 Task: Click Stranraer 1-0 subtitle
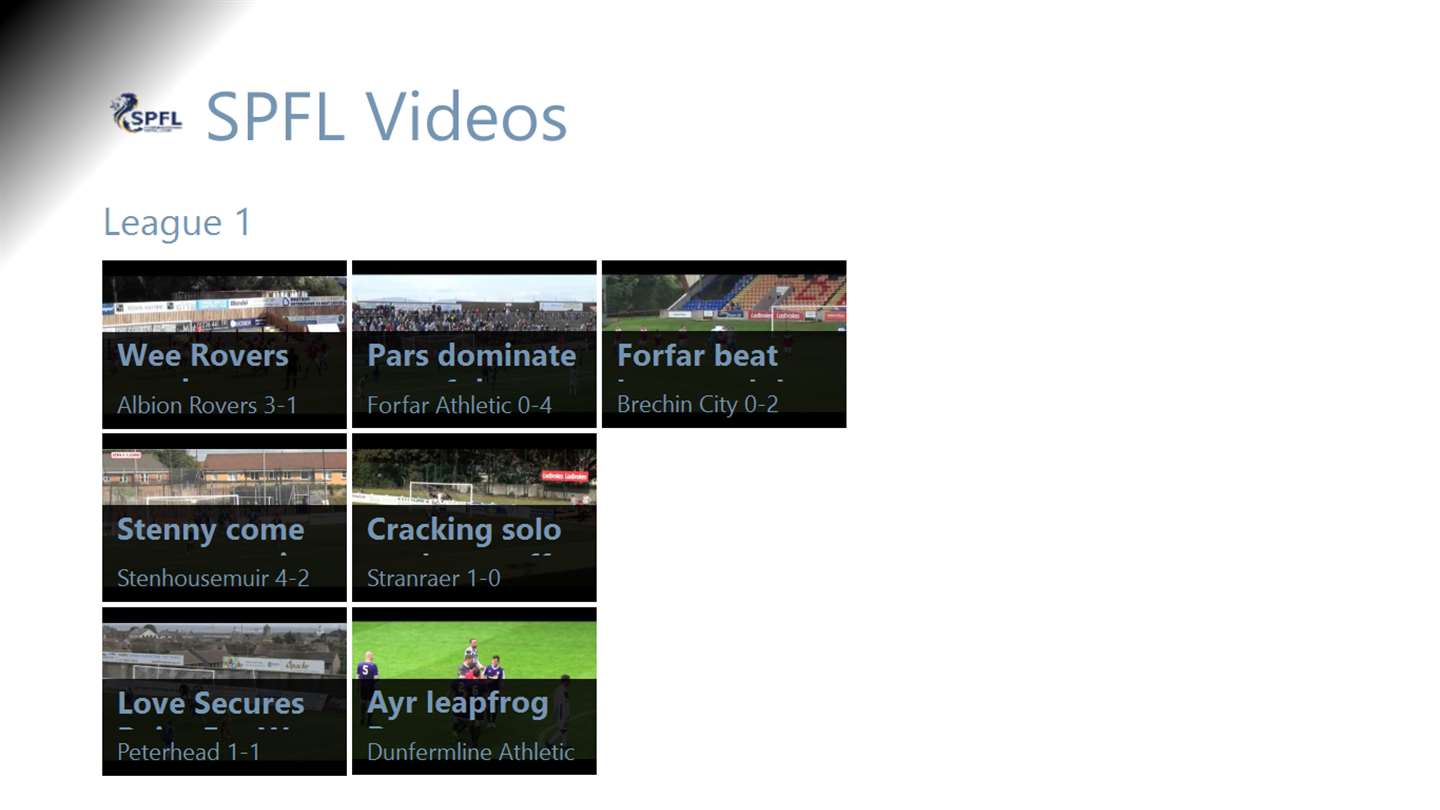pyautogui.click(x=434, y=578)
